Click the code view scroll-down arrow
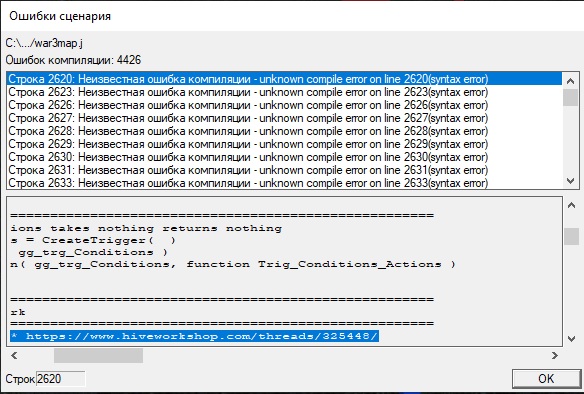The height and width of the screenshot is (394, 584). tap(571, 339)
